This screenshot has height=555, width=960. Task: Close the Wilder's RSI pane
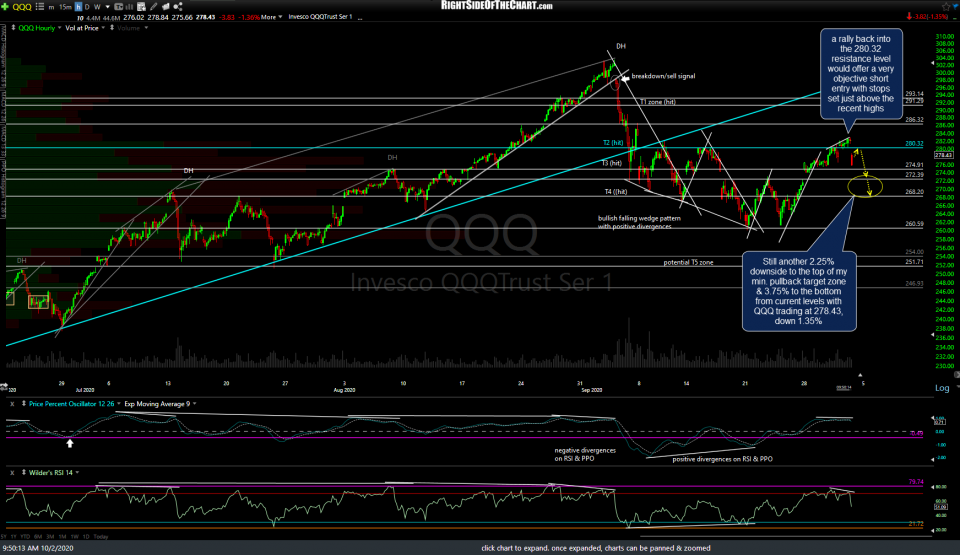click(x=12, y=473)
